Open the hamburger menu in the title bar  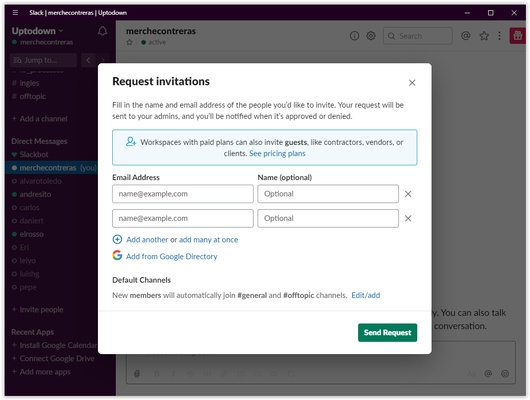15,13
